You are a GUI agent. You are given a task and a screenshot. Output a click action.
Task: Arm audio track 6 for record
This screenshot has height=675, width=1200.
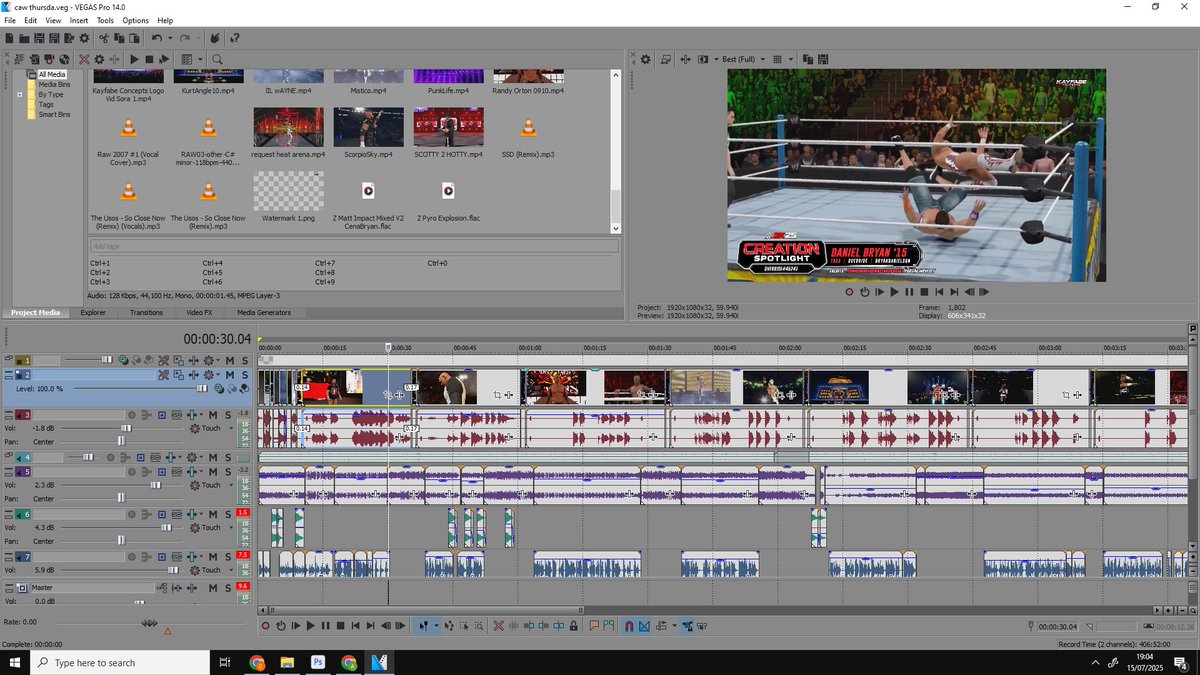pyautogui.click(x=132, y=514)
